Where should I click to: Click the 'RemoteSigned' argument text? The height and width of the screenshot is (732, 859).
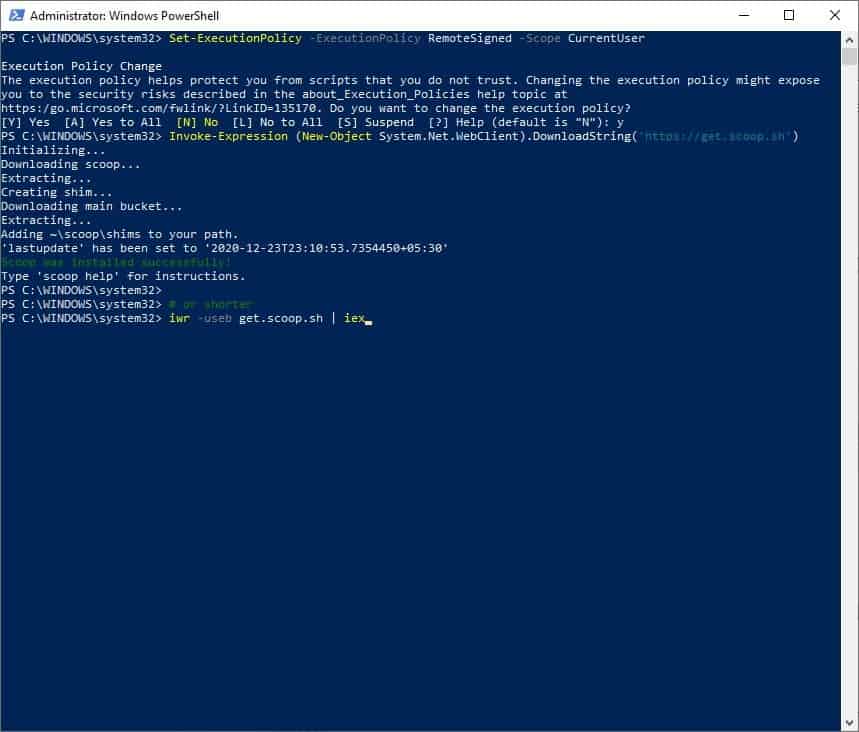click(469, 38)
